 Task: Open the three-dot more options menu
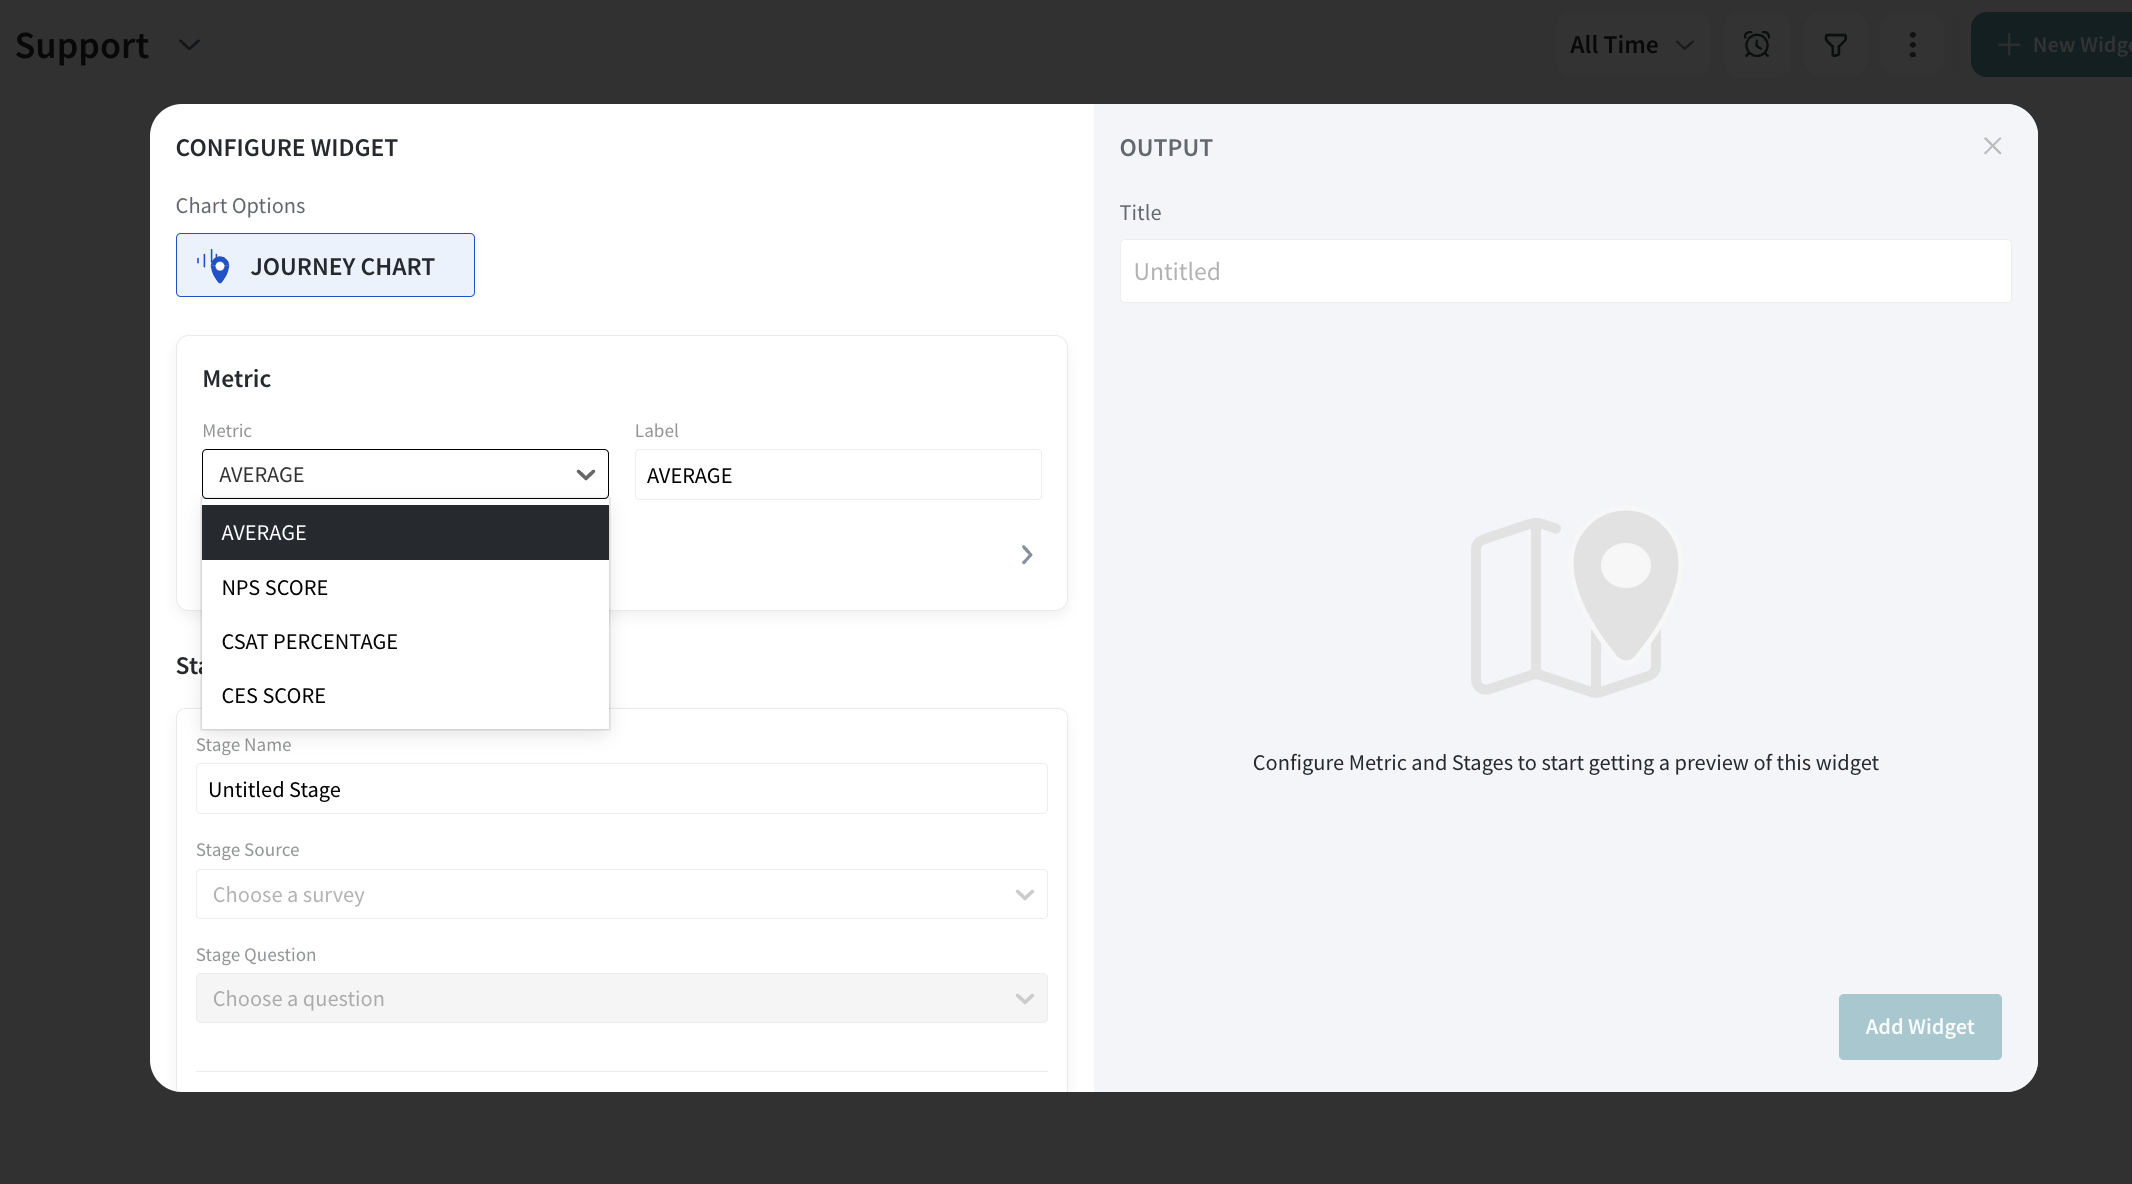pos(1912,45)
